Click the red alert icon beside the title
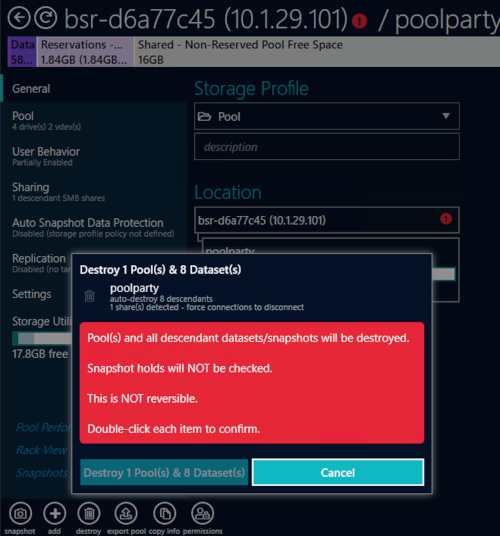Viewport: 500px width, 536px height. (x=359, y=21)
